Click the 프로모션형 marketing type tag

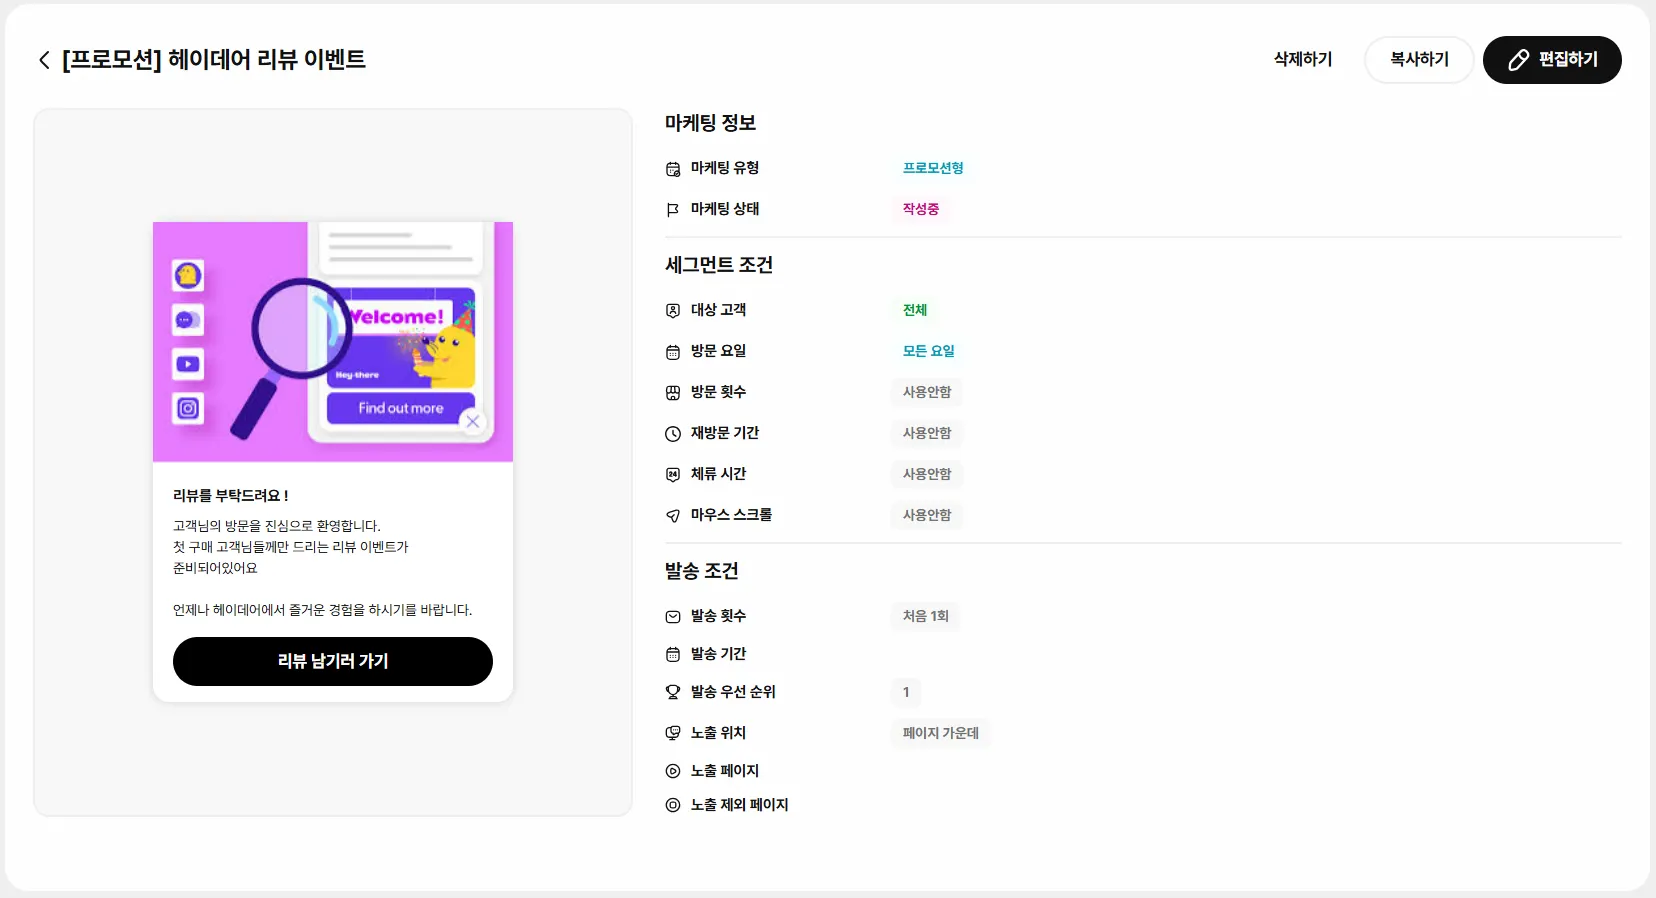932,168
